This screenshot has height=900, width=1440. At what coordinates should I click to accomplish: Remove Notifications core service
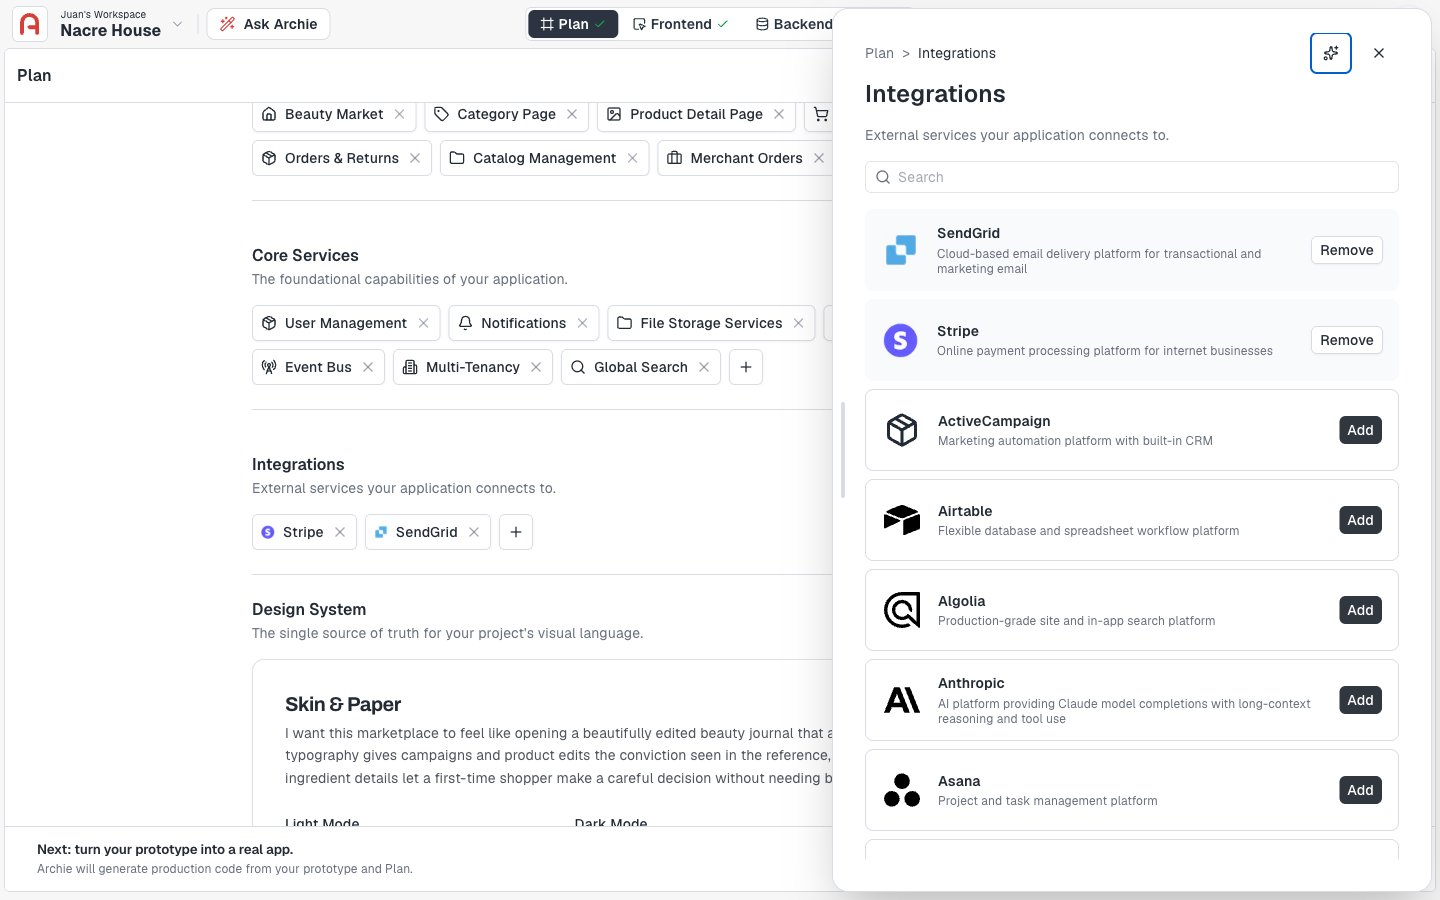(x=582, y=323)
